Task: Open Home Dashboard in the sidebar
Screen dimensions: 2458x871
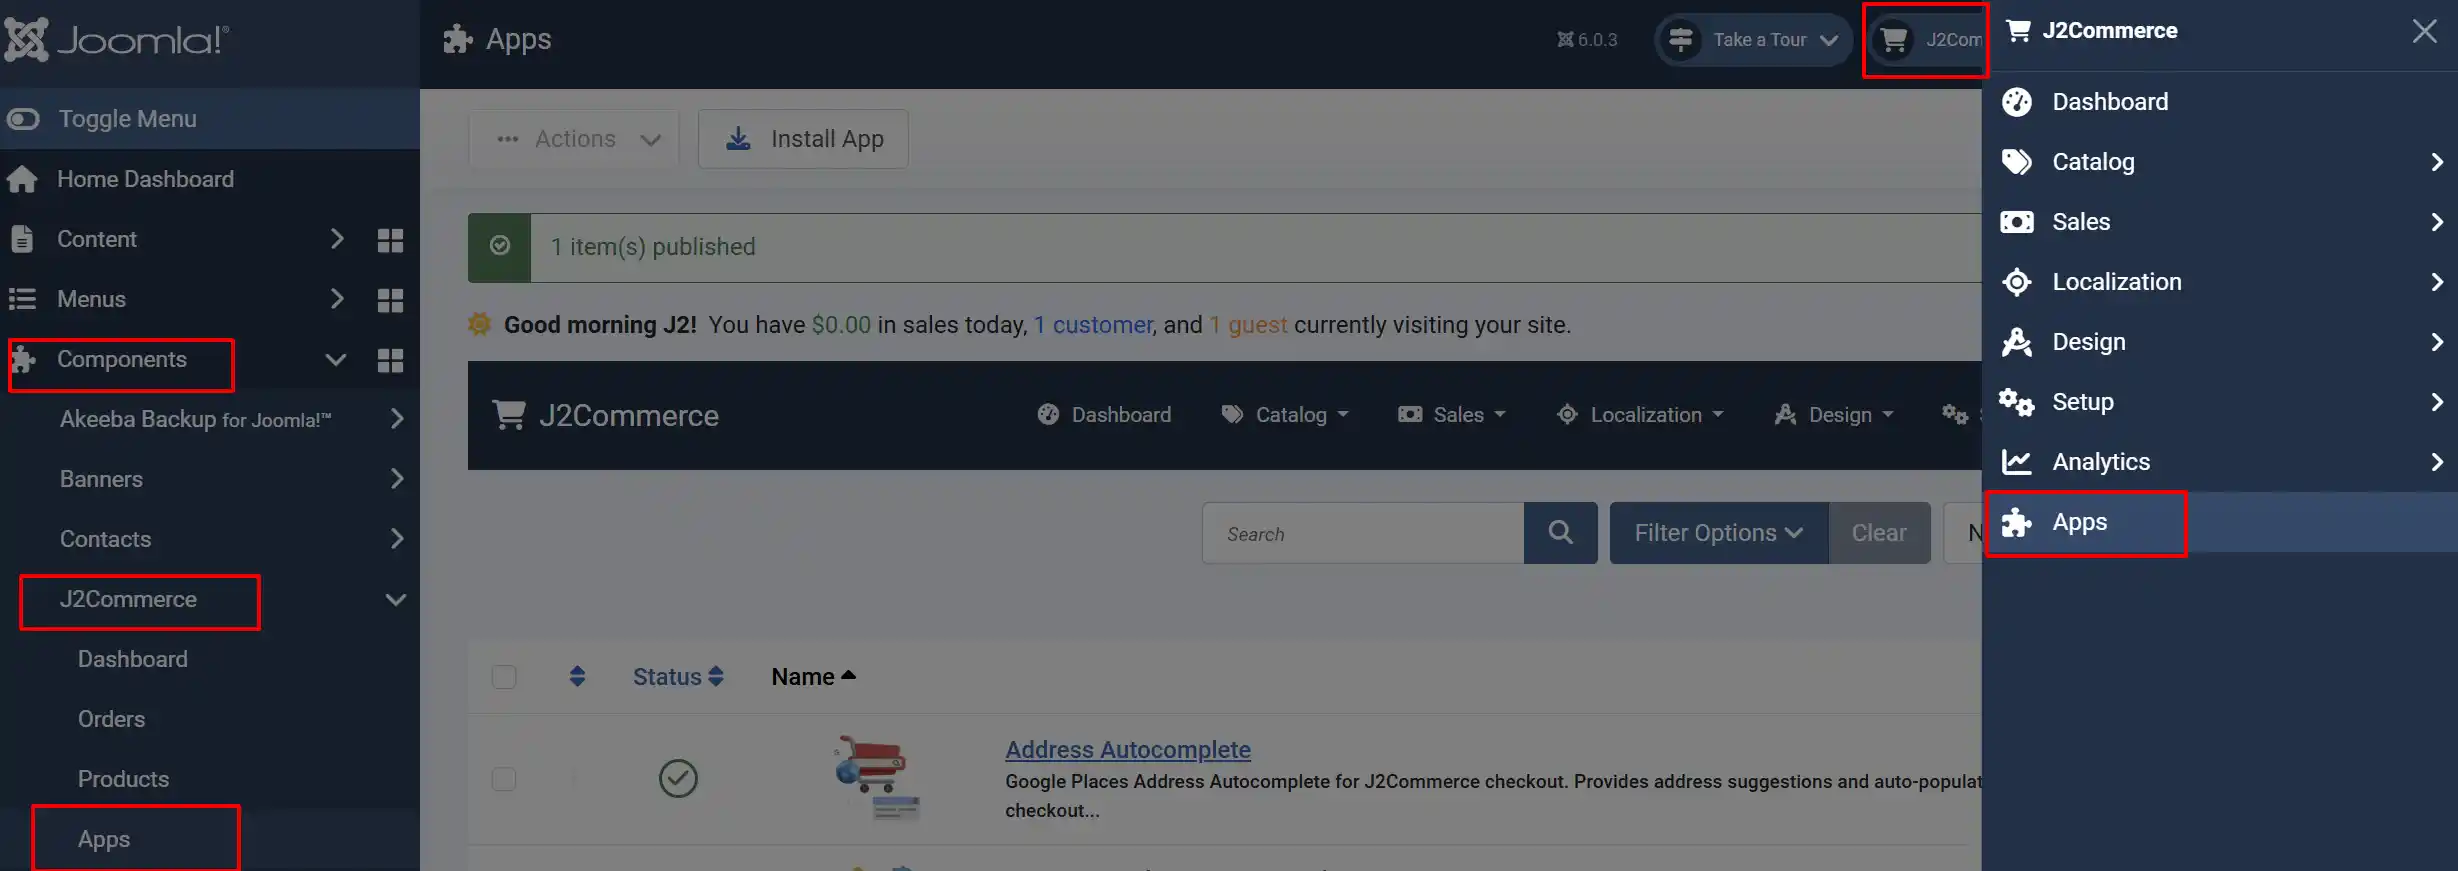Action: click(x=145, y=179)
